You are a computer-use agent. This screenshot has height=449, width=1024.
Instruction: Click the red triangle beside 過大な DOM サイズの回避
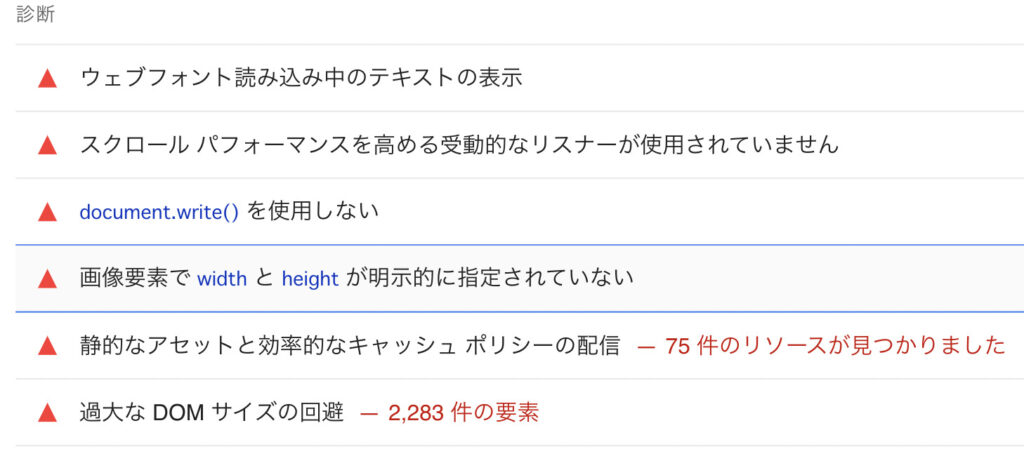tap(47, 413)
